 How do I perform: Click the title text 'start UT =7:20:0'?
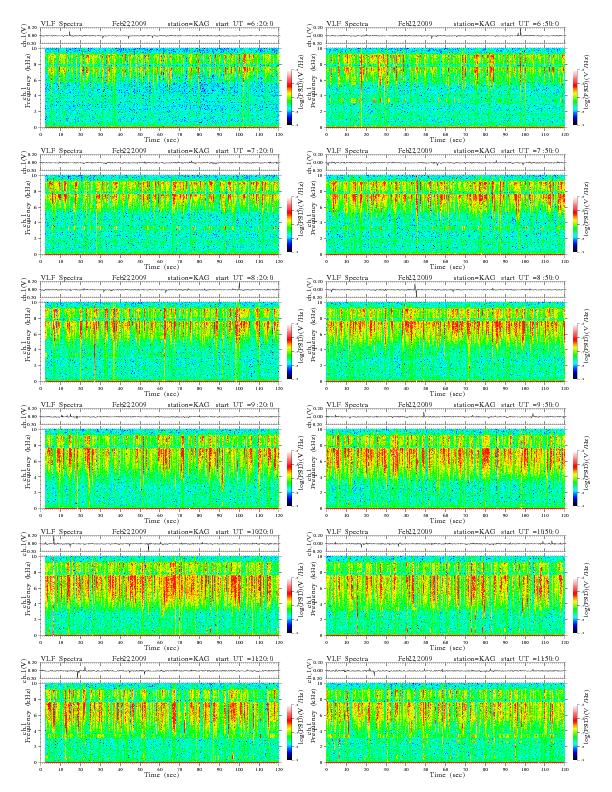244,151
